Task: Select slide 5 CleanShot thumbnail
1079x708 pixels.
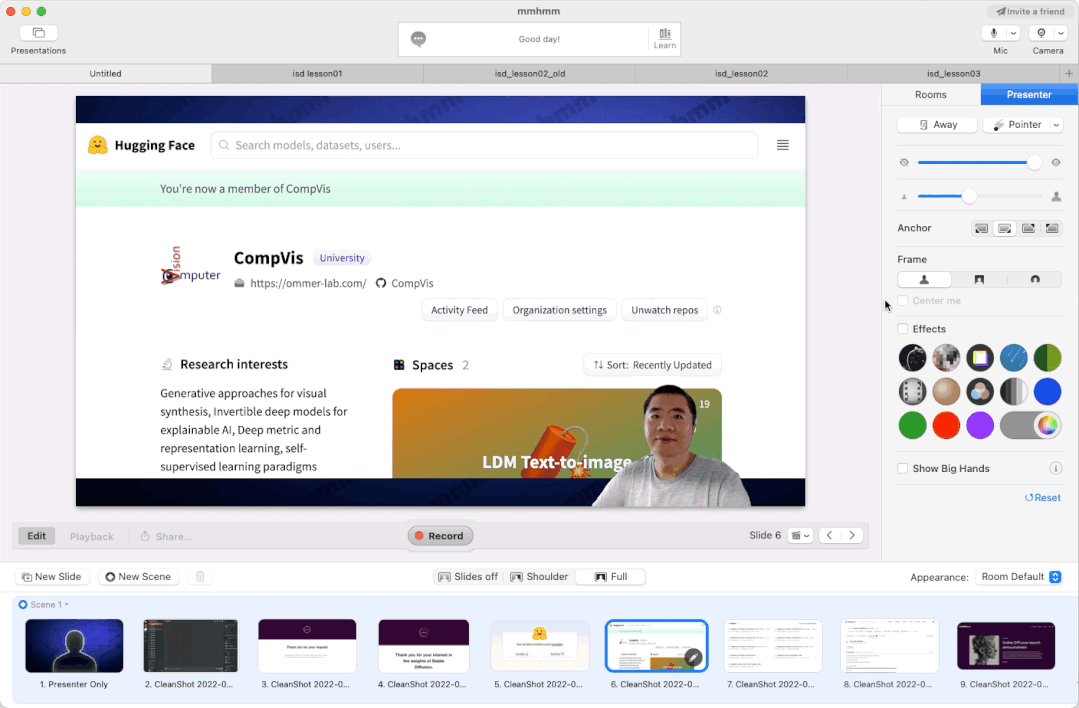Action: (x=540, y=646)
